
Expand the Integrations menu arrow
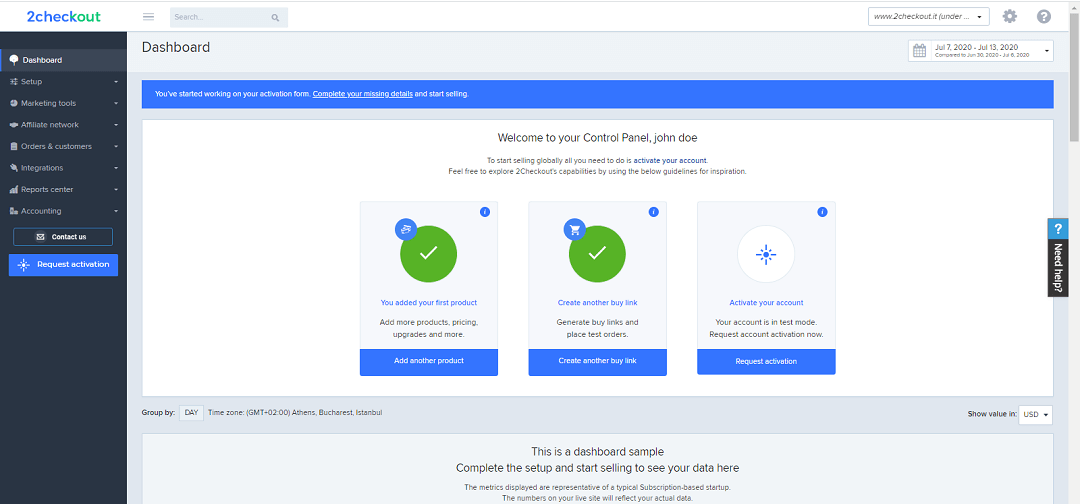[116, 168]
